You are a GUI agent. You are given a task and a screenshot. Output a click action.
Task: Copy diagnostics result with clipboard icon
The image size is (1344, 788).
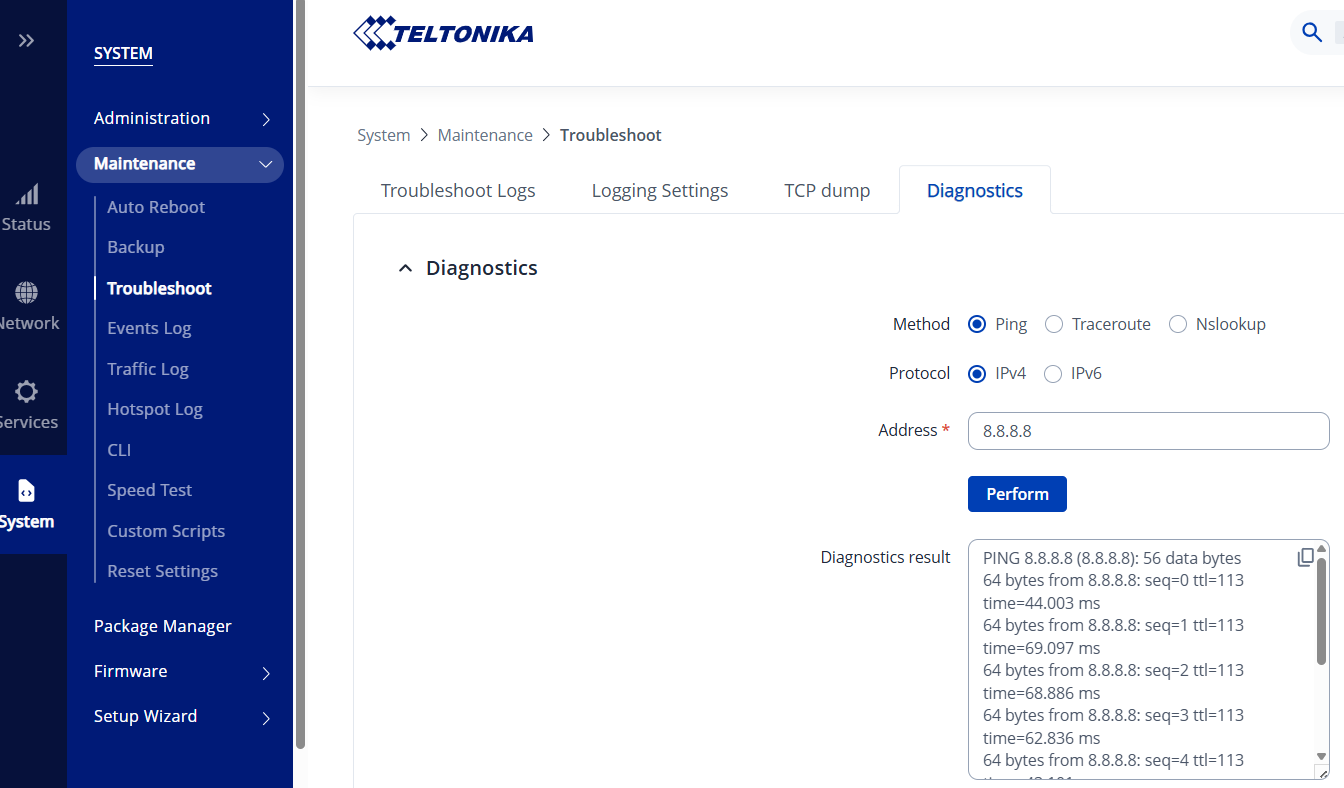pos(1305,558)
